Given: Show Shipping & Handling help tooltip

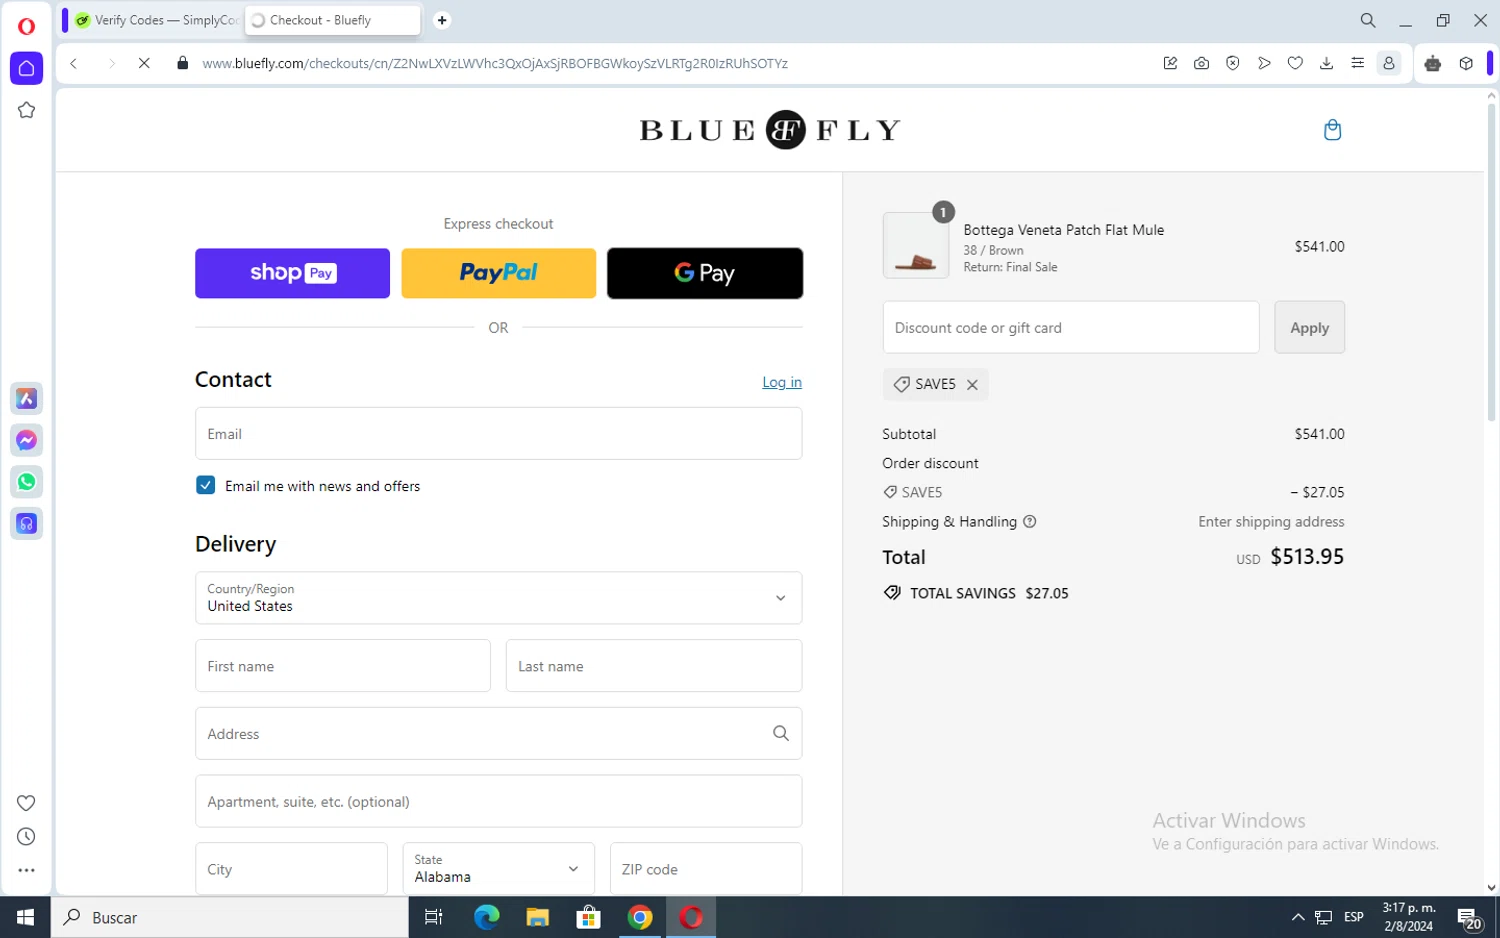Looking at the screenshot, I should 1030,522.
